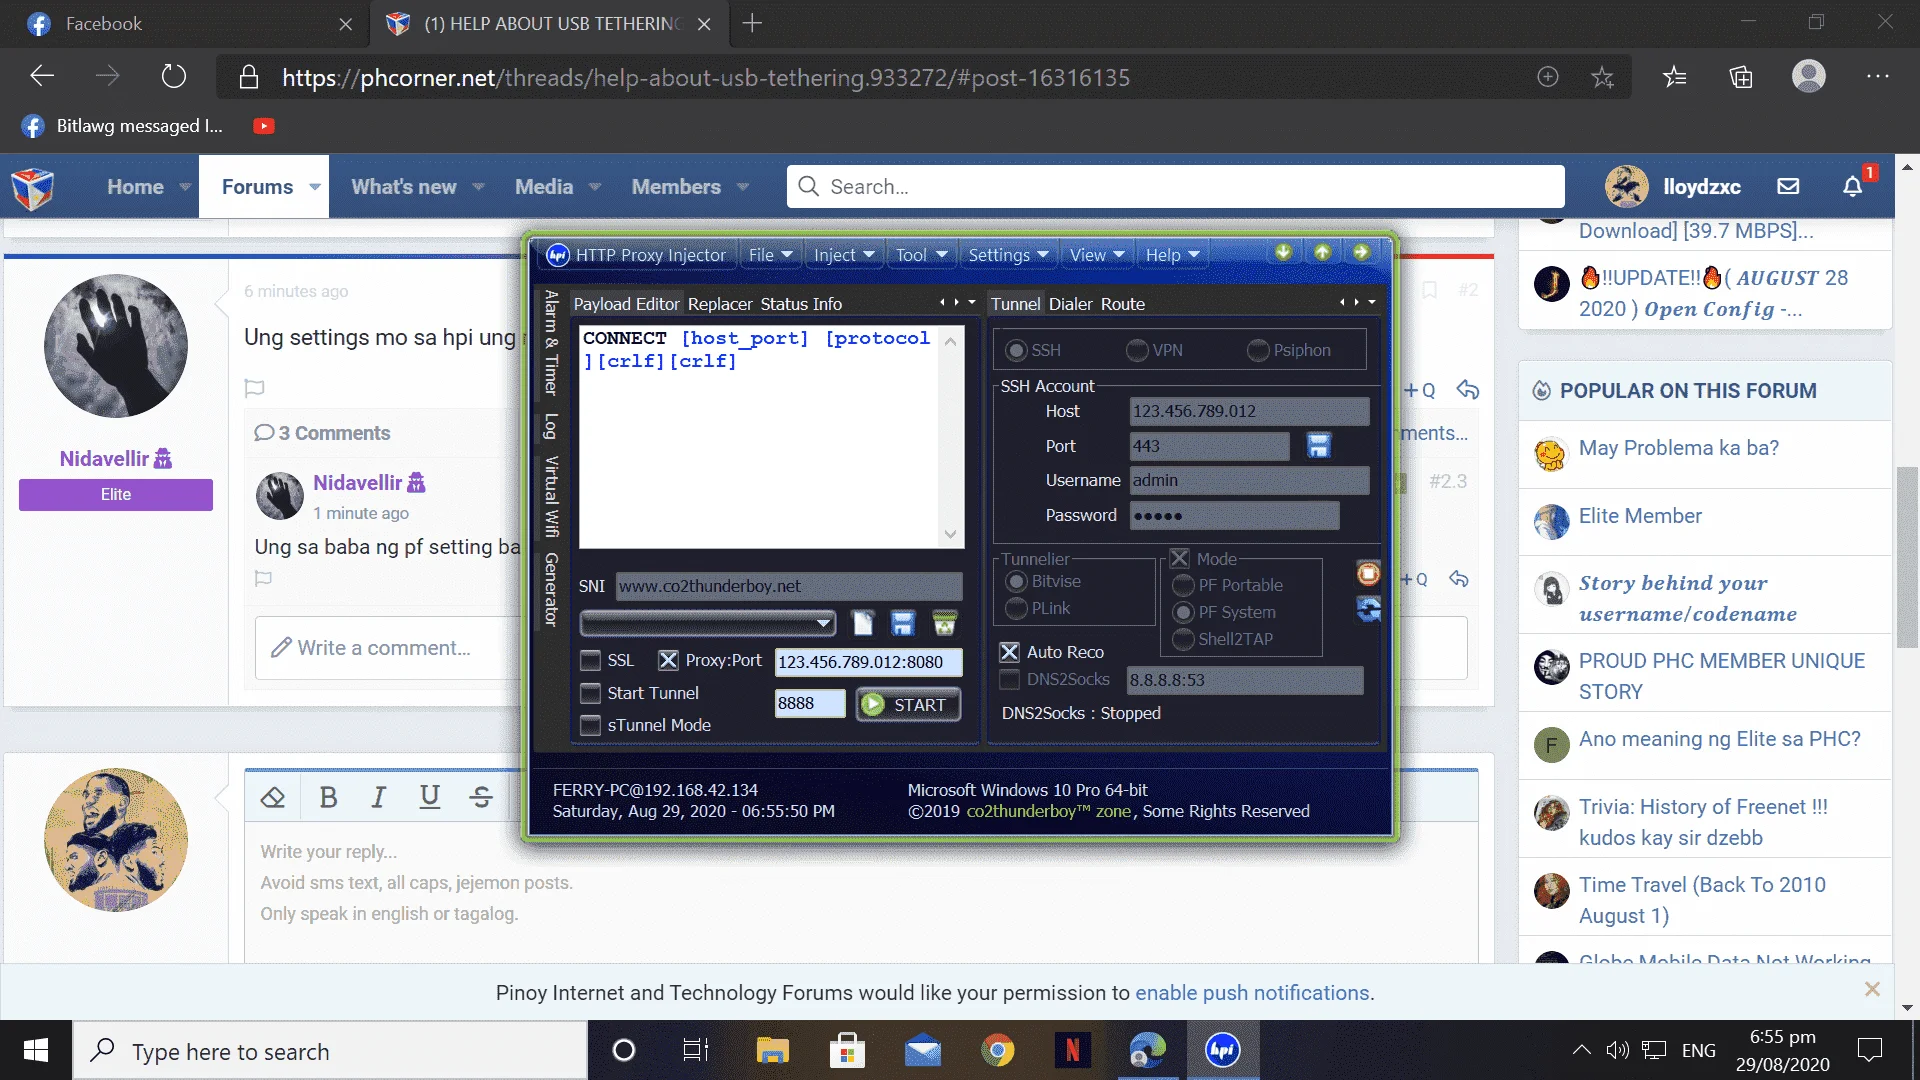Toggle italic in the reply editor
The width and height of the screenshot is (1920, 1080).
tap(378, 797)
